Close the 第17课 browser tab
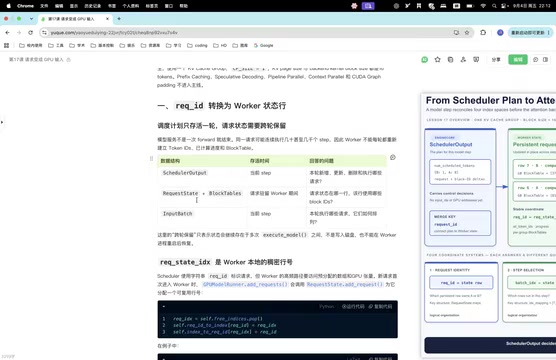This screenshot has width=556, height=360. coord(107,19)
